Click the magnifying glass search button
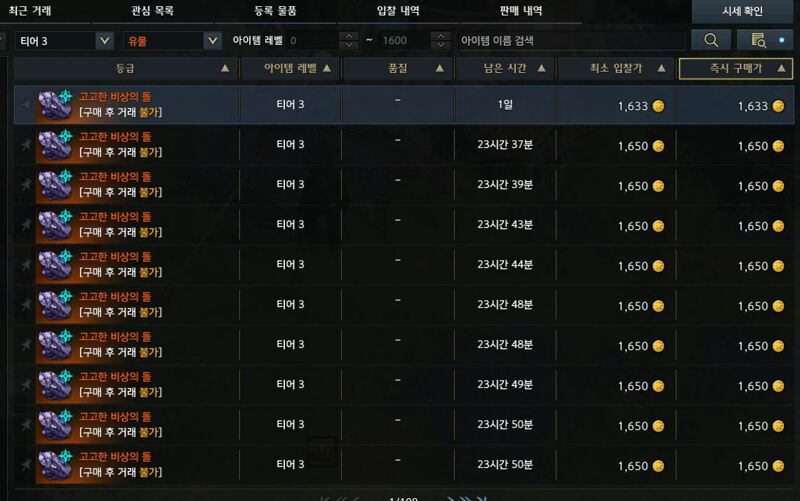Viewport: 800px width, 501px height. 711,40
